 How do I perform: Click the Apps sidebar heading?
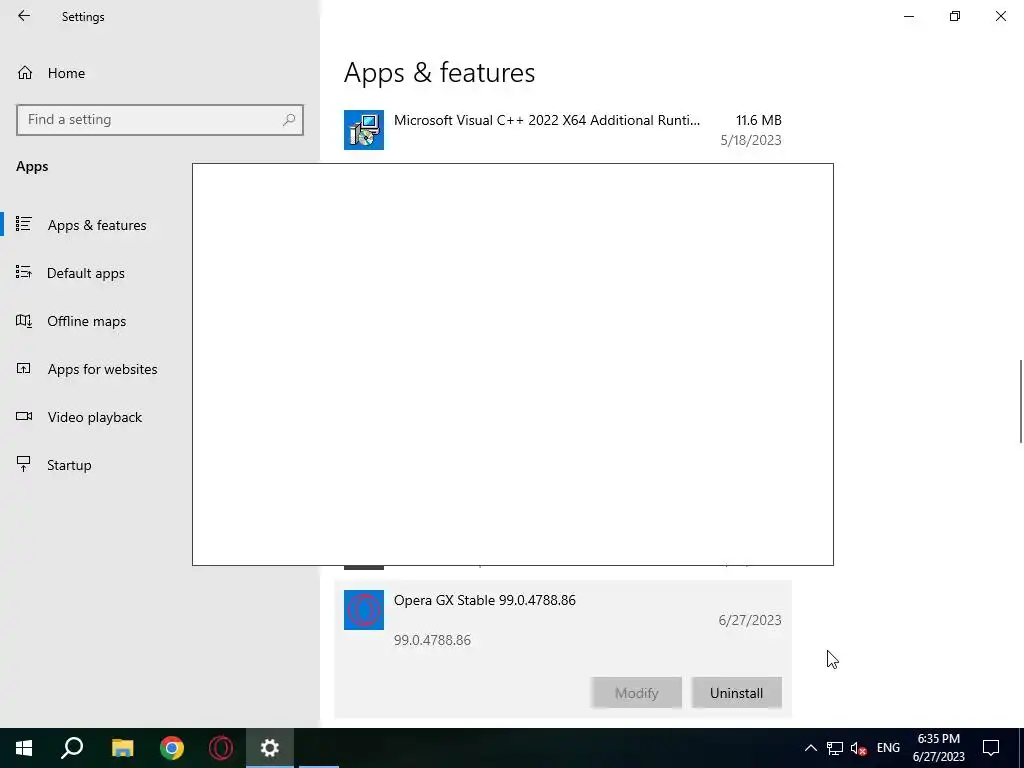tap(32, 167)
